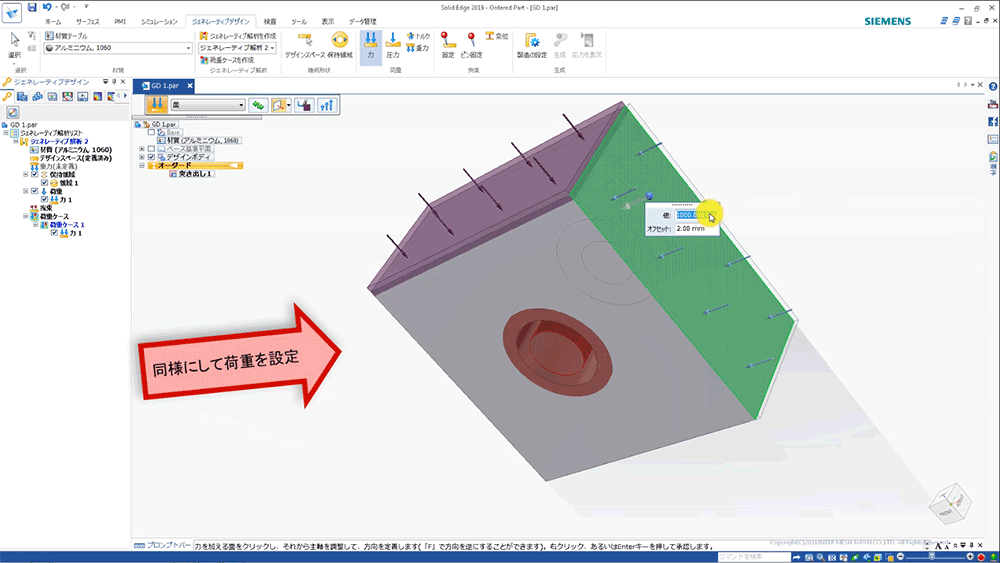Click the load distribution icon on the command bar

304,105
